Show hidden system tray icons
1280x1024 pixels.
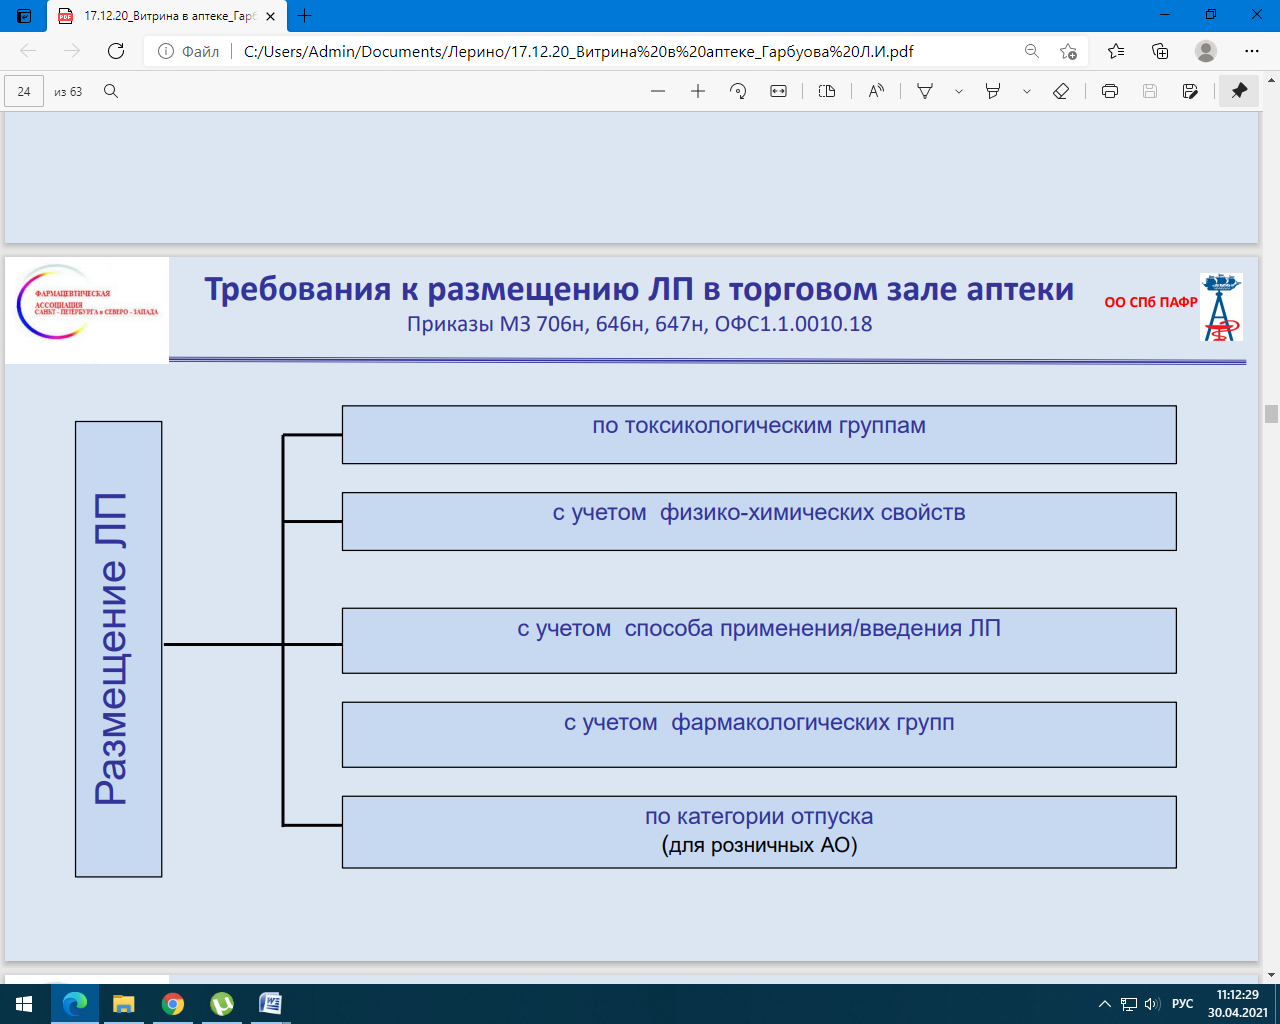click(x=1104, y=1004)
